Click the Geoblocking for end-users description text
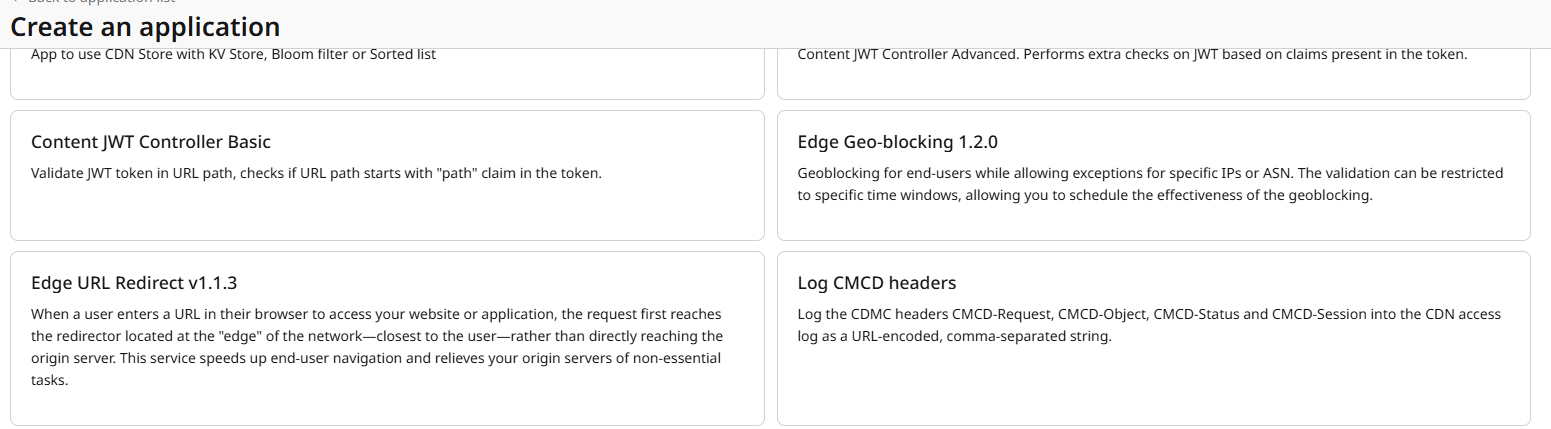The width and height of the screenshot is (1551, 429). click(x=1150, y=184)
